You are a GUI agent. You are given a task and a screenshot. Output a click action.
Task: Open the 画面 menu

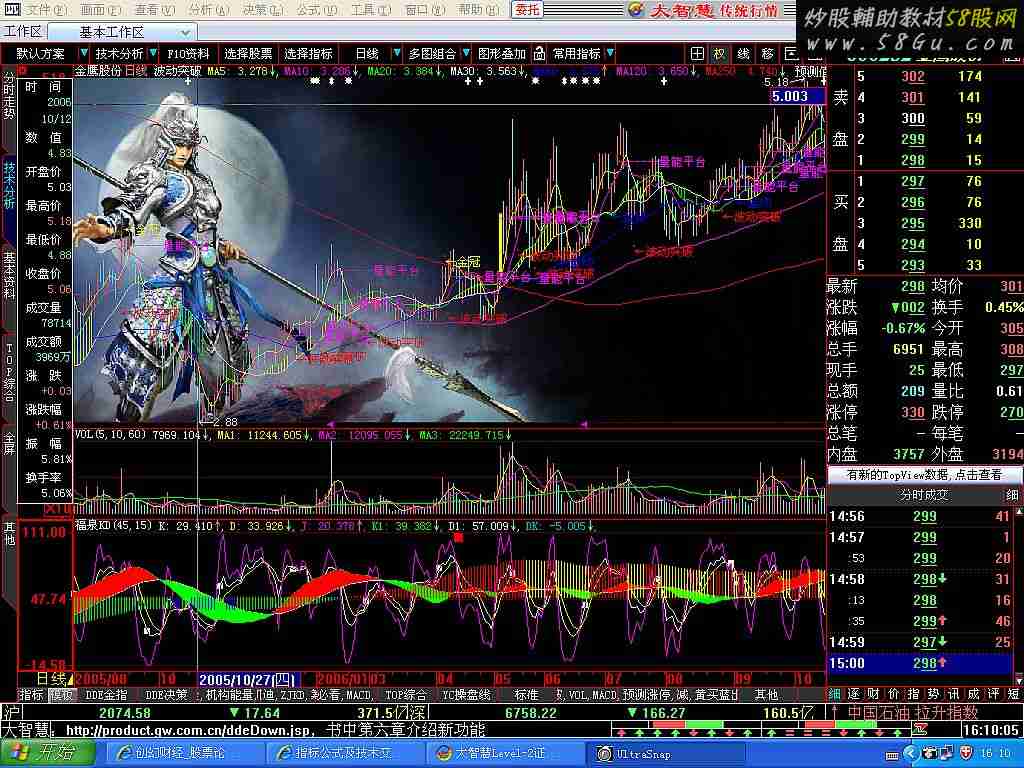click(100, 10)
